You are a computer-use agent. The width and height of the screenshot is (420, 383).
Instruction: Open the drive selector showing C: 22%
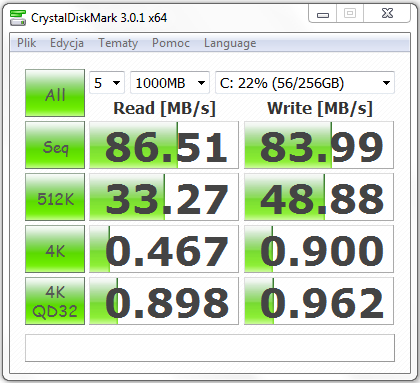click(305, 83)
